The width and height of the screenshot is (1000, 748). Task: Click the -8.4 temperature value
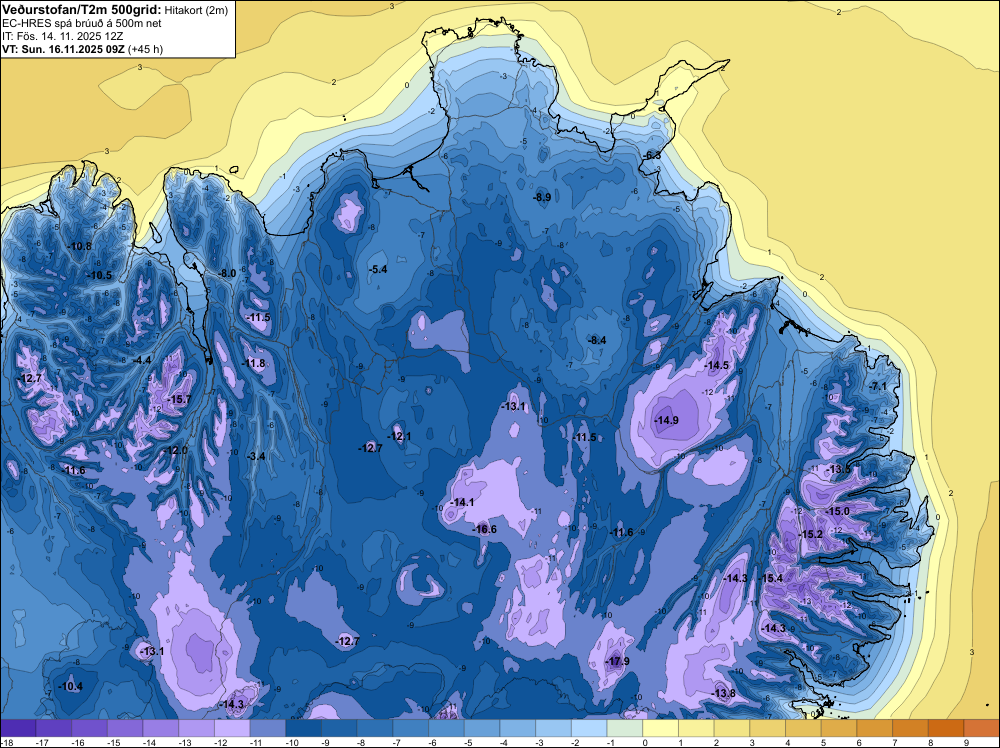coord(597,341)
